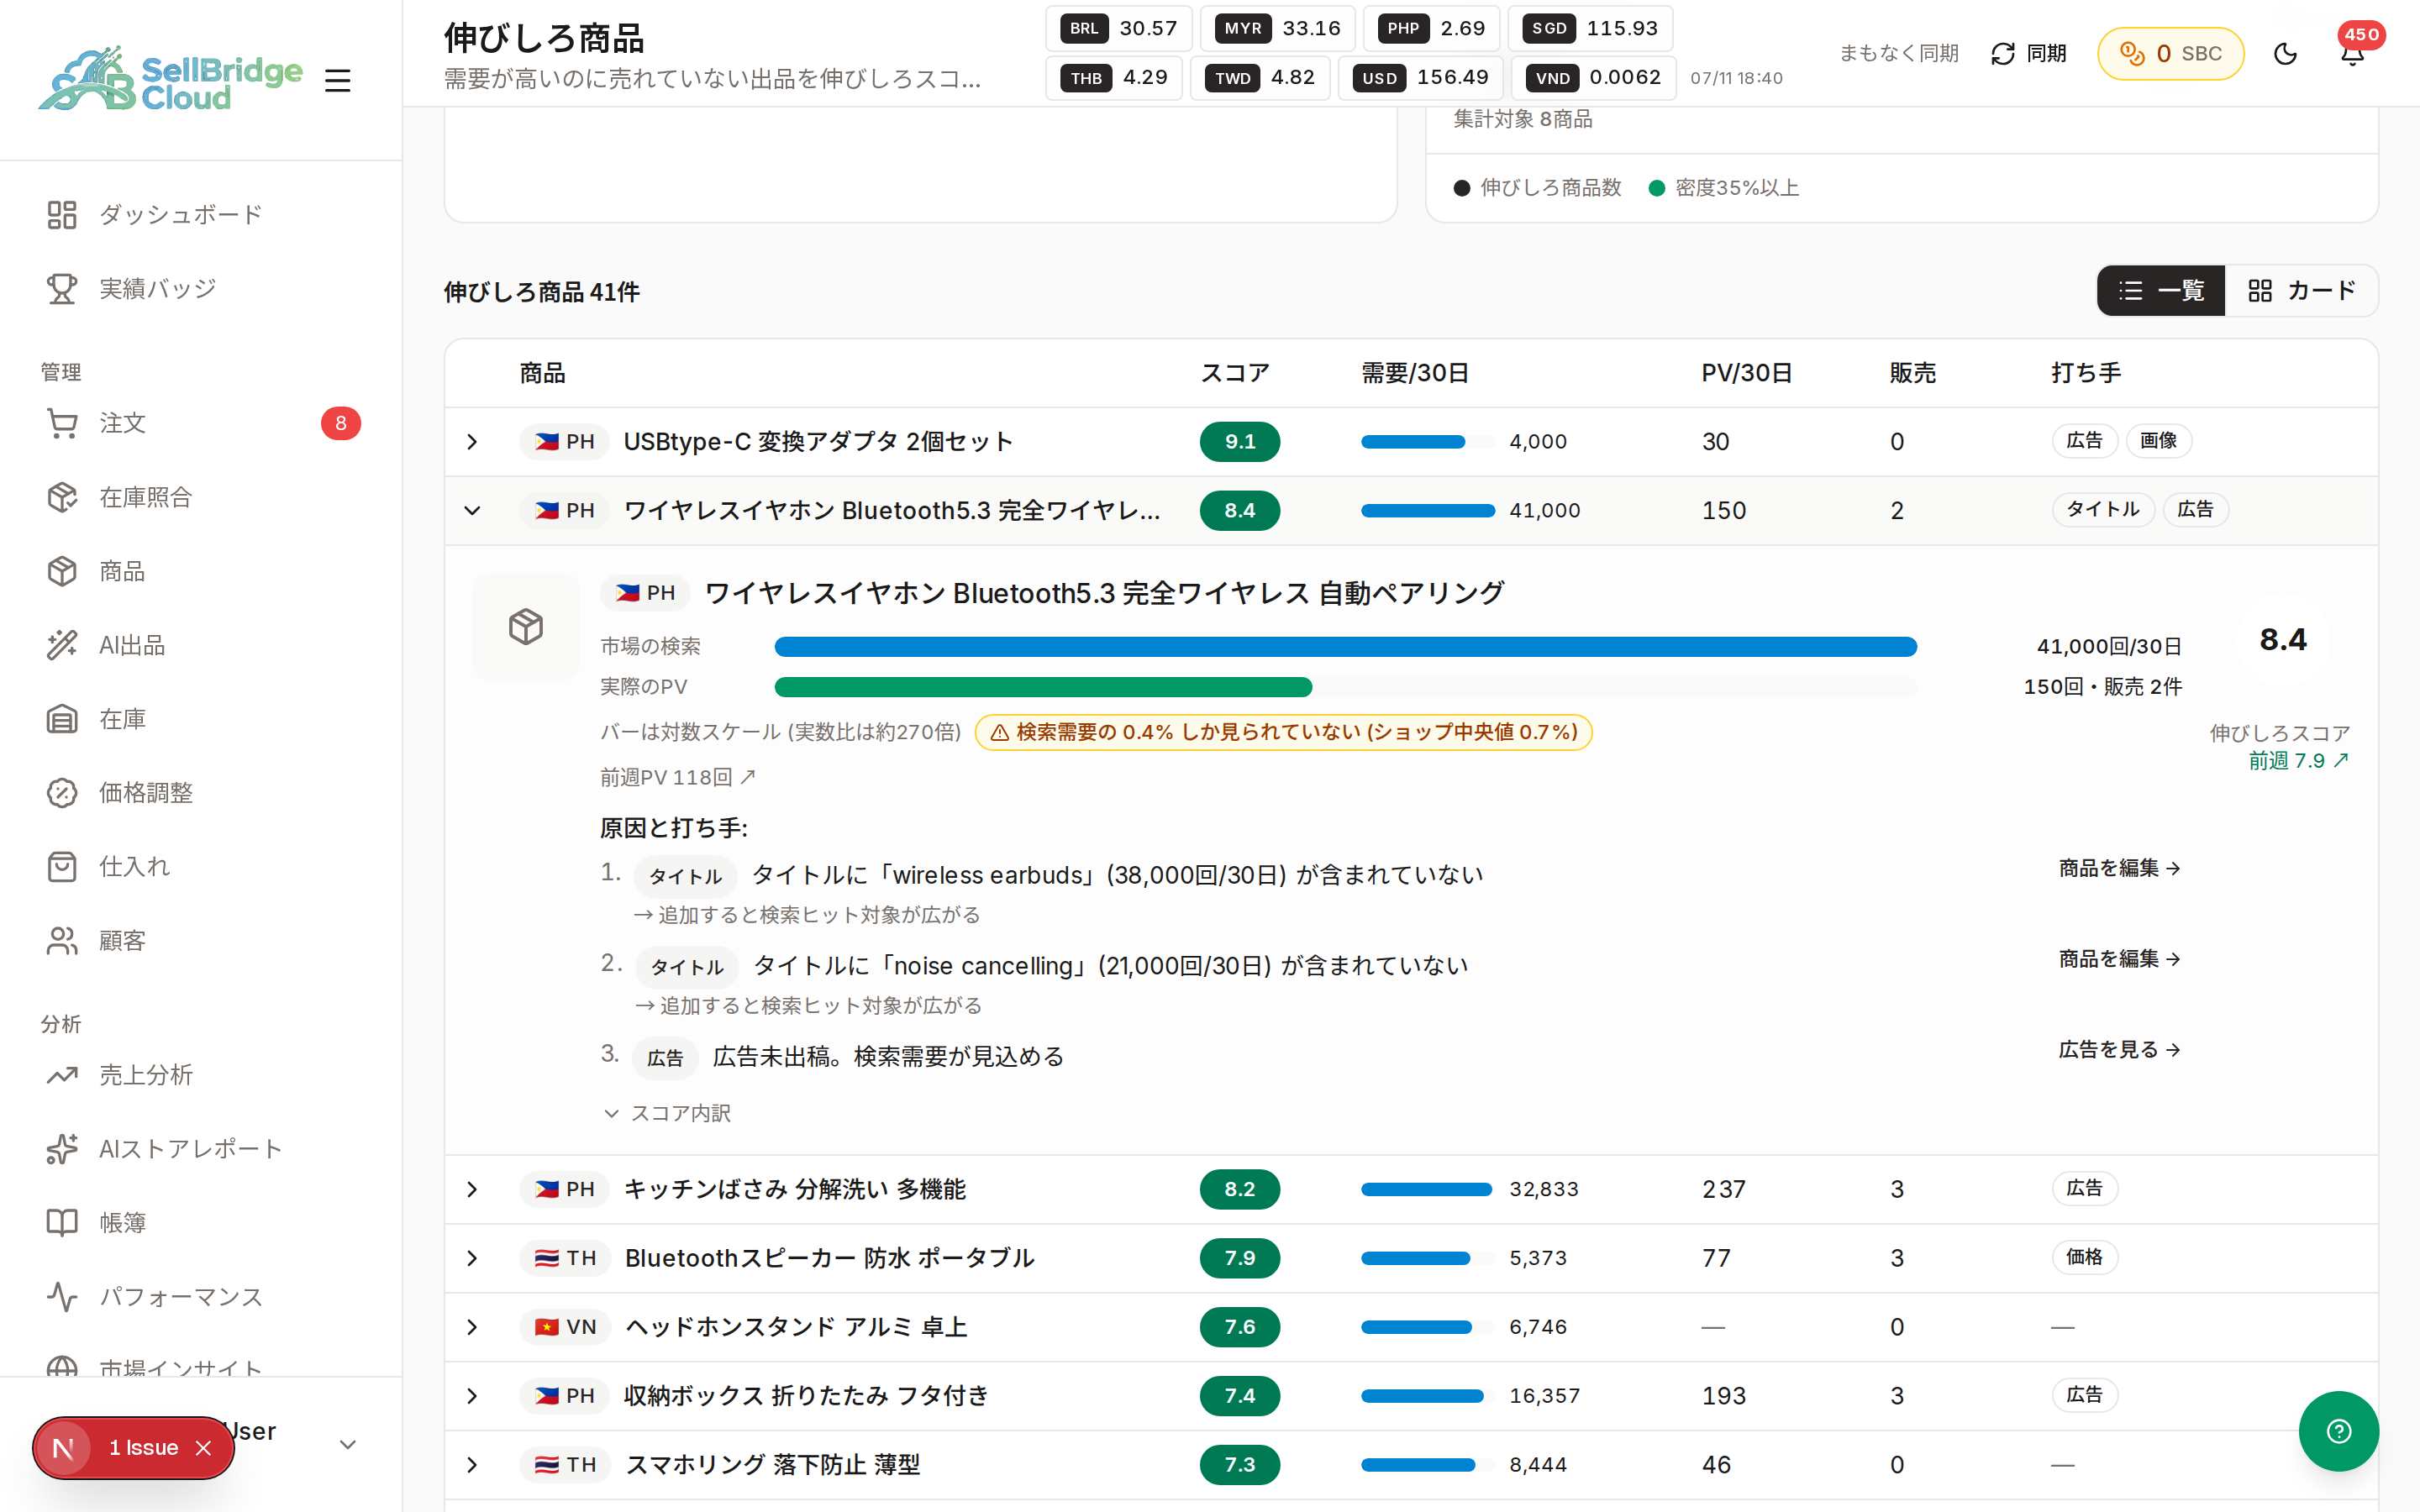2420x1512 pixels.
Task: Click score badge 9.1
Action: click(x=1239, y=442)
